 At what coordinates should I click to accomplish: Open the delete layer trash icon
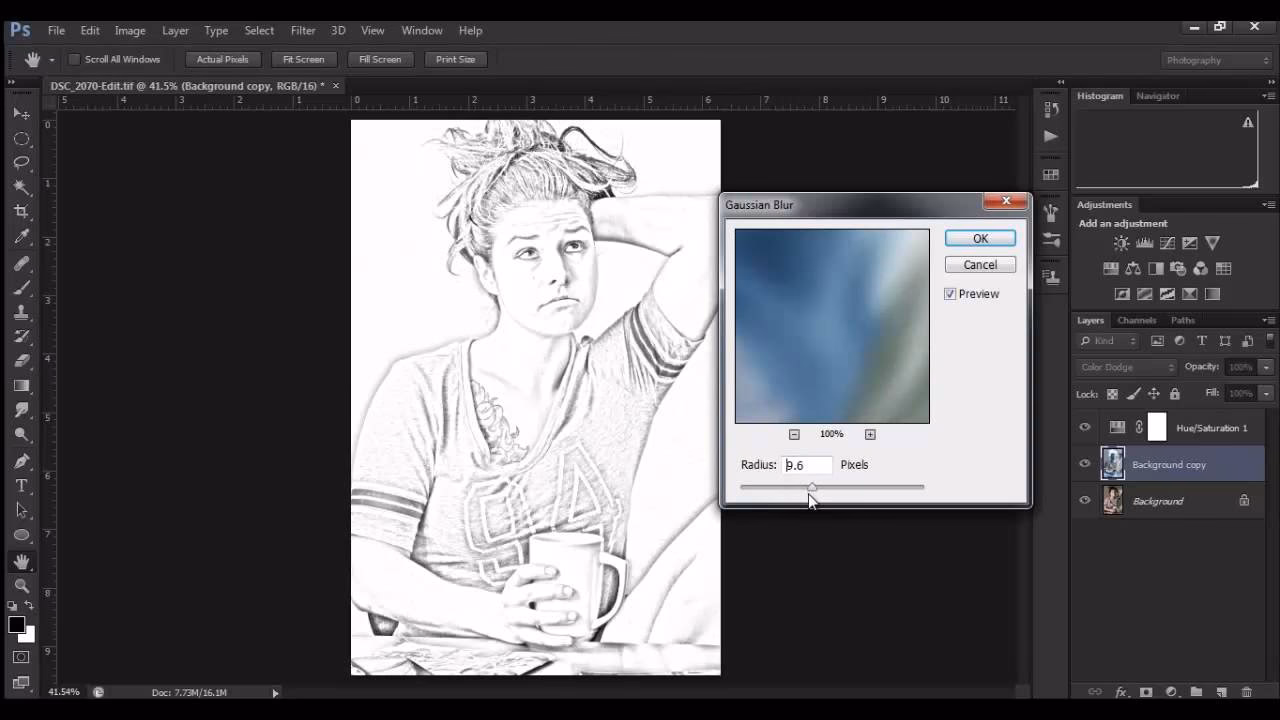[x=1247, y=691]
